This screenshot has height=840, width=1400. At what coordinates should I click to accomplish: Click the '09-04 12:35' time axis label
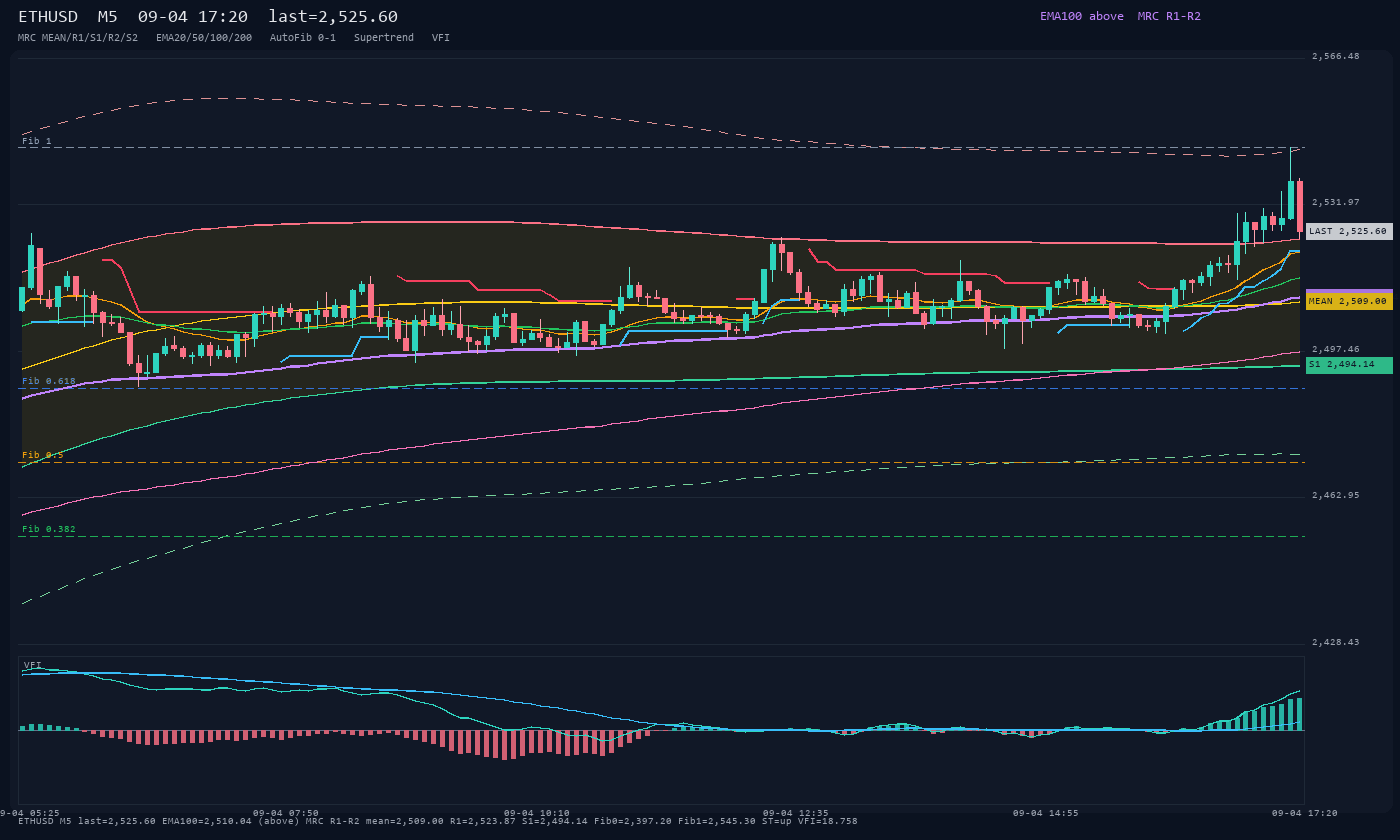[796, 813]
